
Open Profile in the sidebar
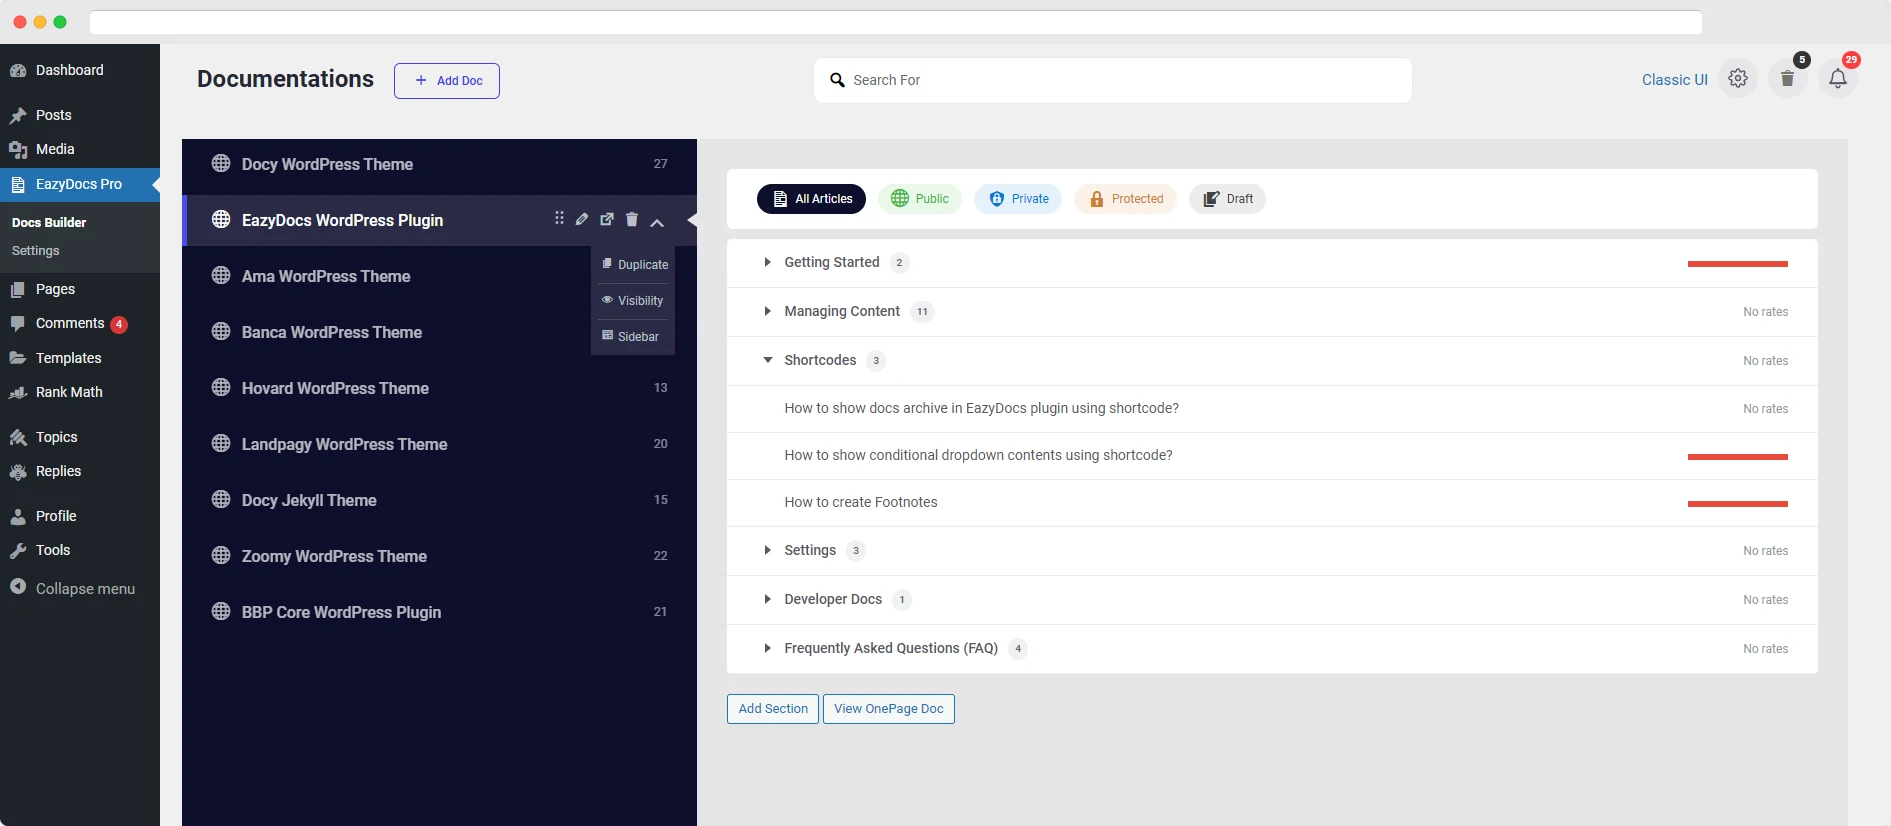coord(80,516)
